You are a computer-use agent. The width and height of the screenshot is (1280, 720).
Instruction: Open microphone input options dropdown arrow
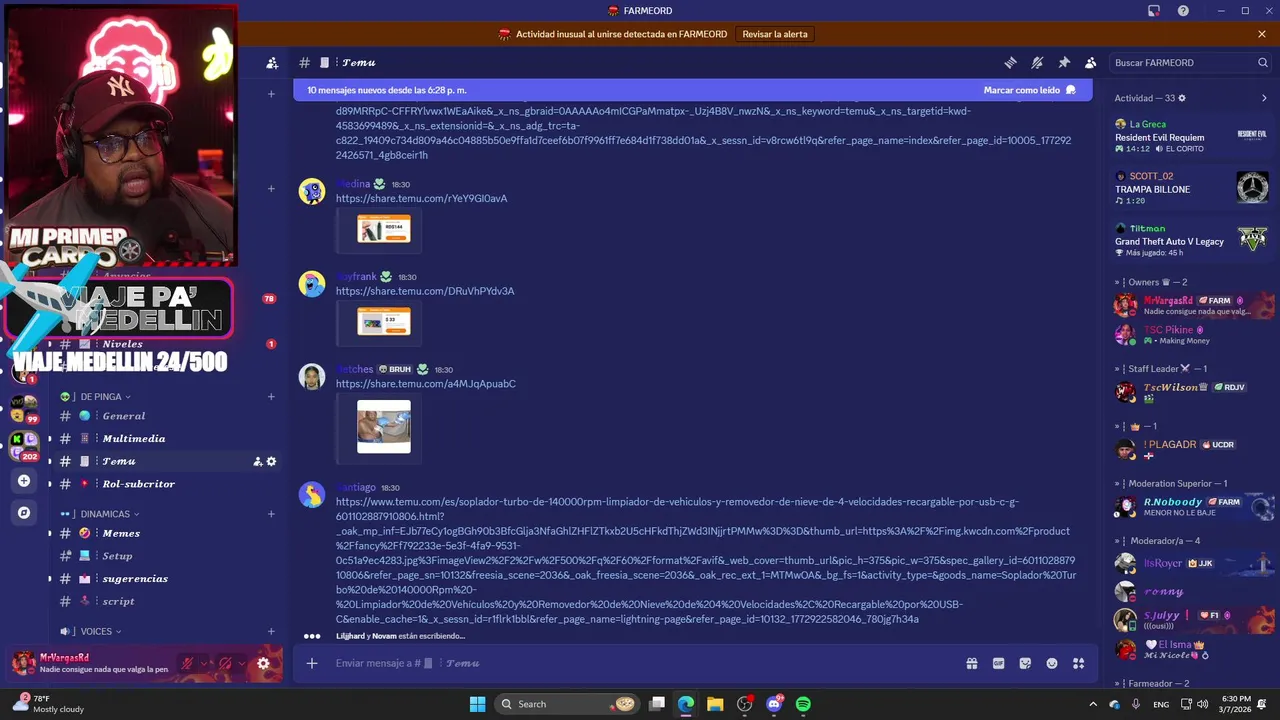point(205,663)
